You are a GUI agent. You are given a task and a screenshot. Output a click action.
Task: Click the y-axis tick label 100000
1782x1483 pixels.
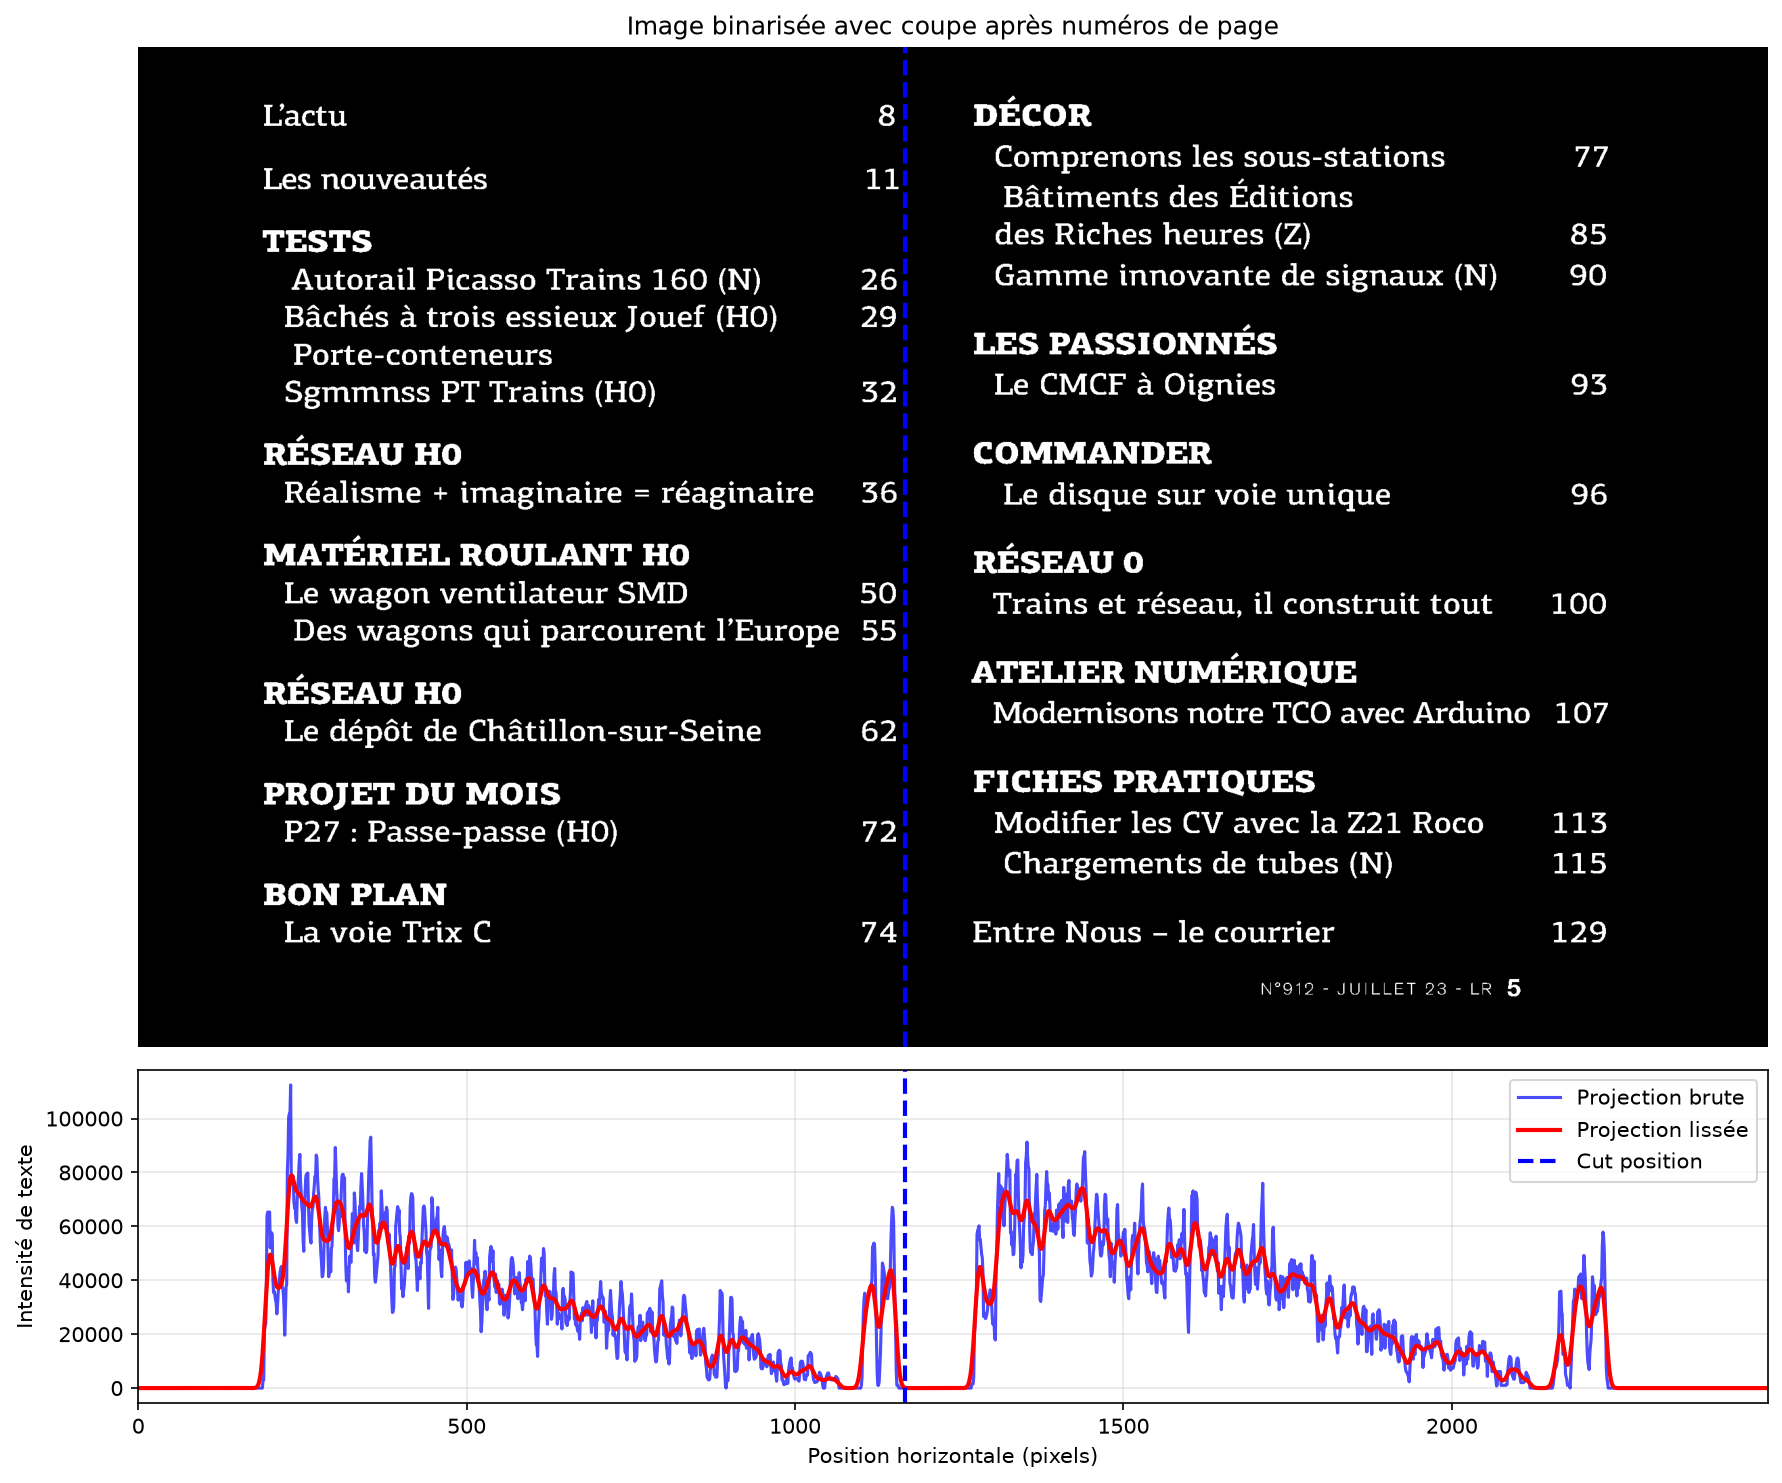click(x=85, y=1119)
